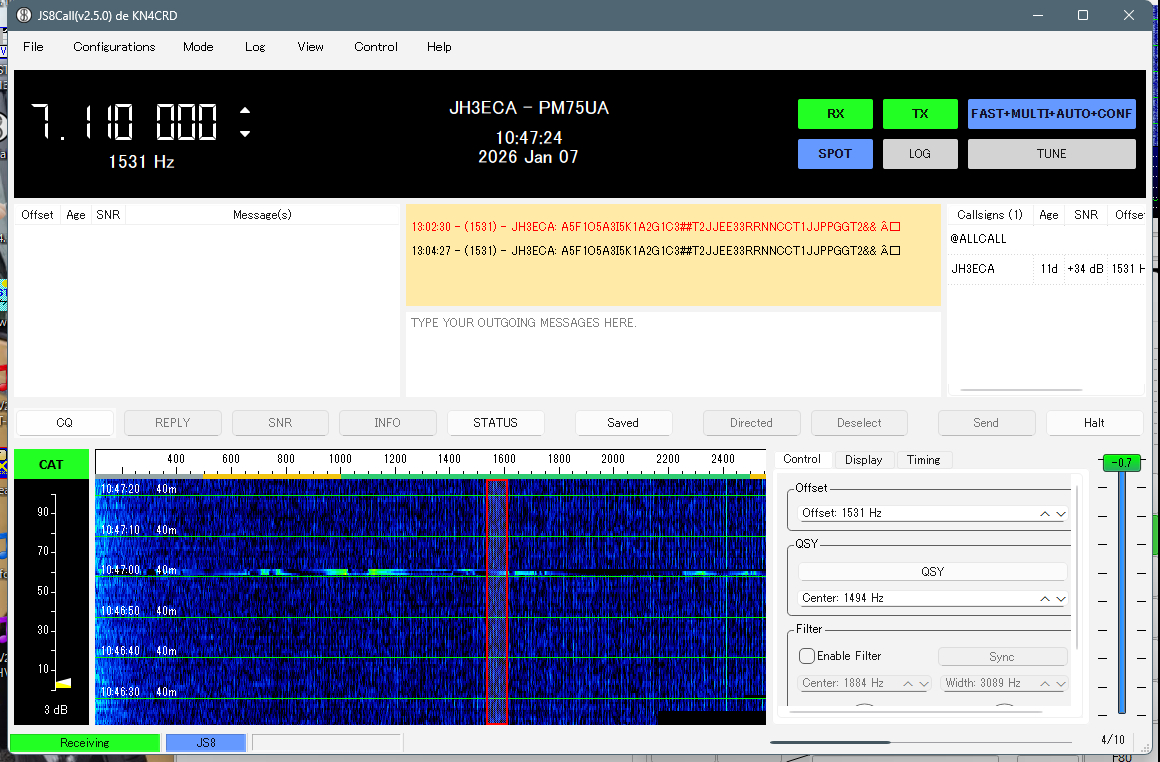1160x762 pixels.
Task: Open the Directed commands dropdown
Action: click(751, 423)
